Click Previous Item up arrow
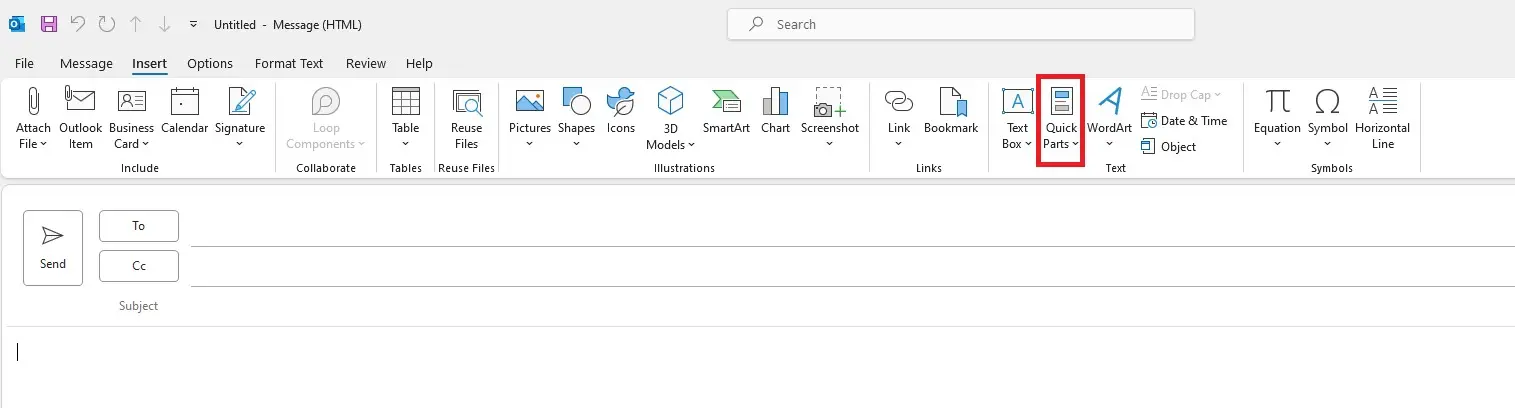Screen dimensions: 1515x408 click(x=136, y=24)
